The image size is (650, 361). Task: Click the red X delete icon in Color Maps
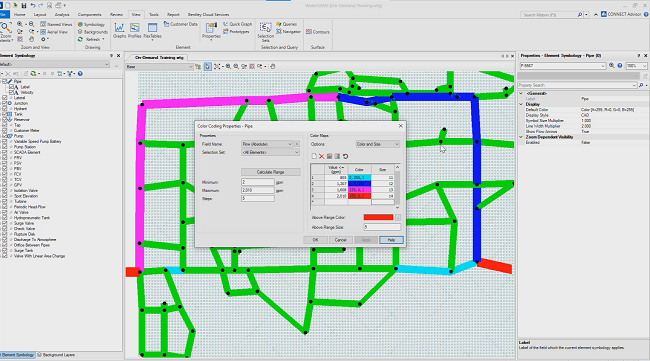[321, 156]
